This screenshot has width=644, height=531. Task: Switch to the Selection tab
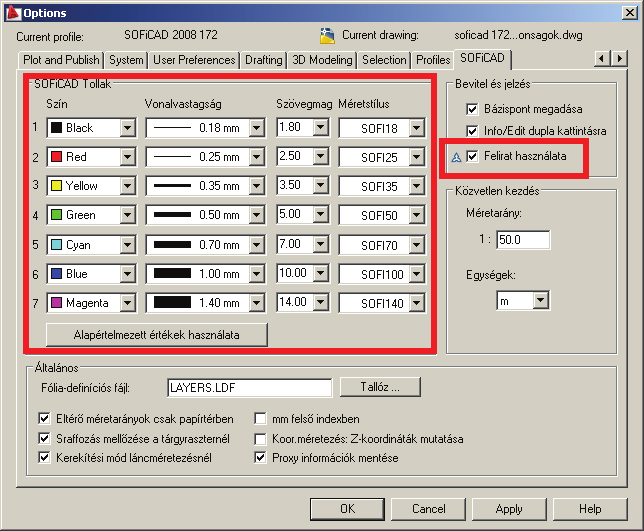click(x=384, y=60)
